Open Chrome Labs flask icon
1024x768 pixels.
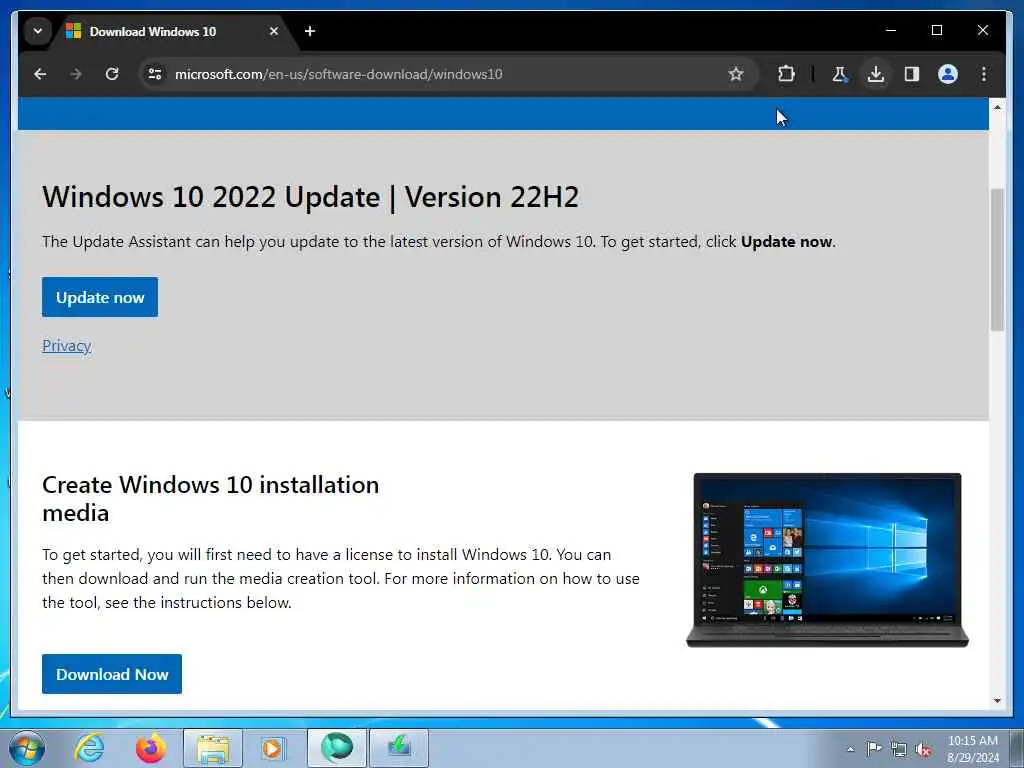point(840,74)
